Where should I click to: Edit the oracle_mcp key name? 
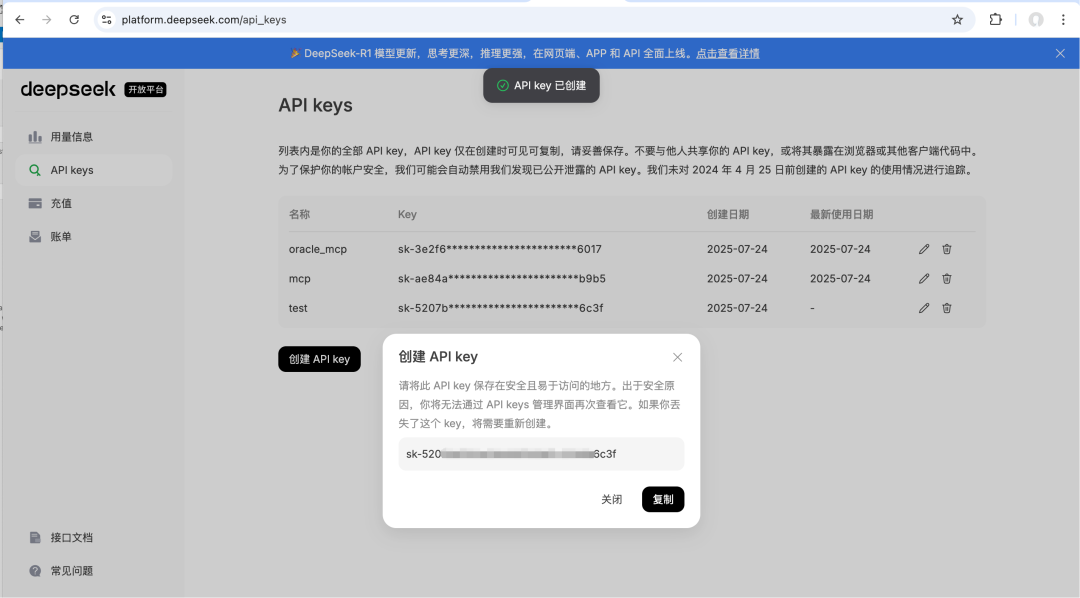click(x=924, y=249)
